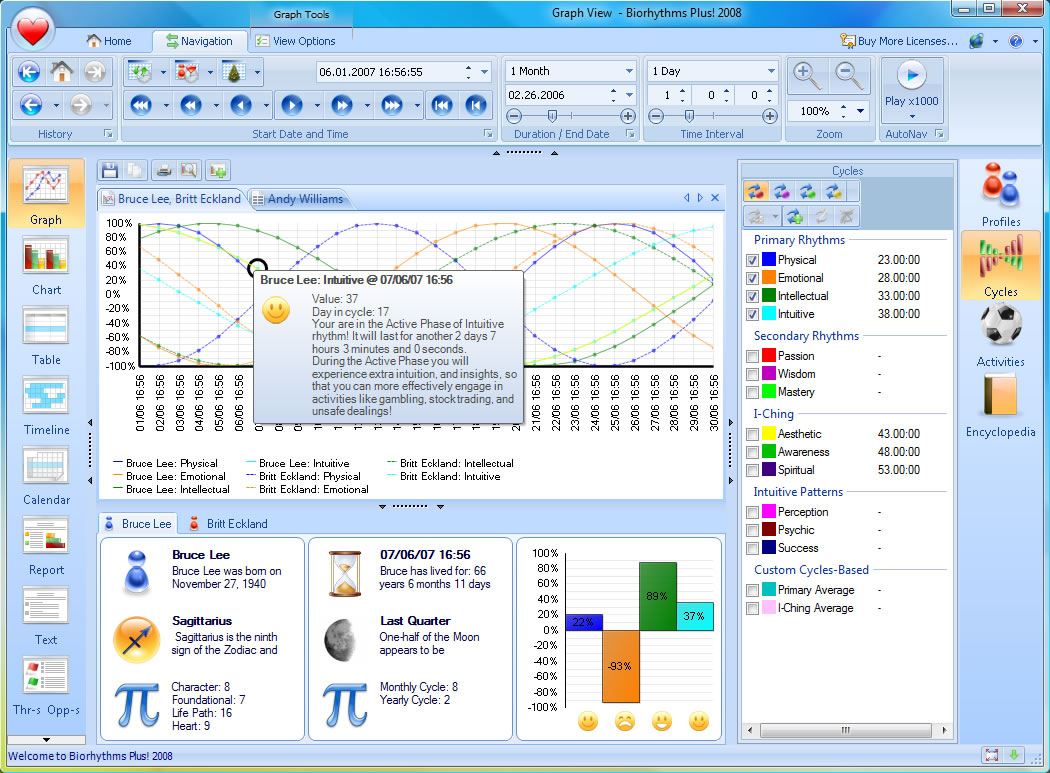Click the zoom in magnifier icon
The image size is (1050, 773).
pyautogui.click(x=805, y=74)
